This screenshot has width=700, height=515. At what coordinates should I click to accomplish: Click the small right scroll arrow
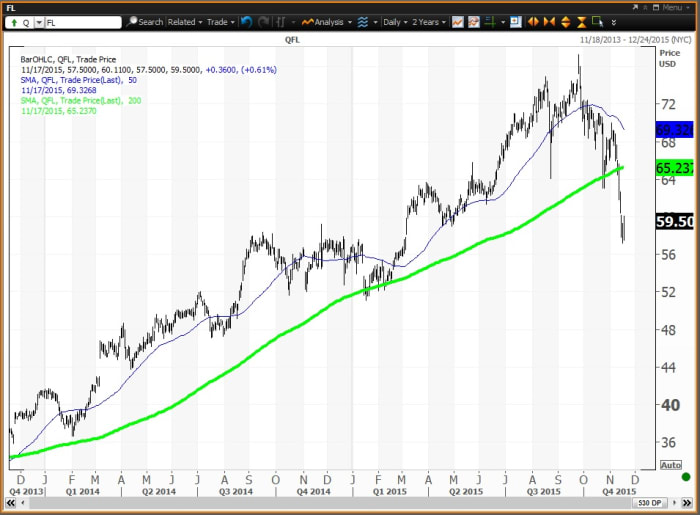674,503
